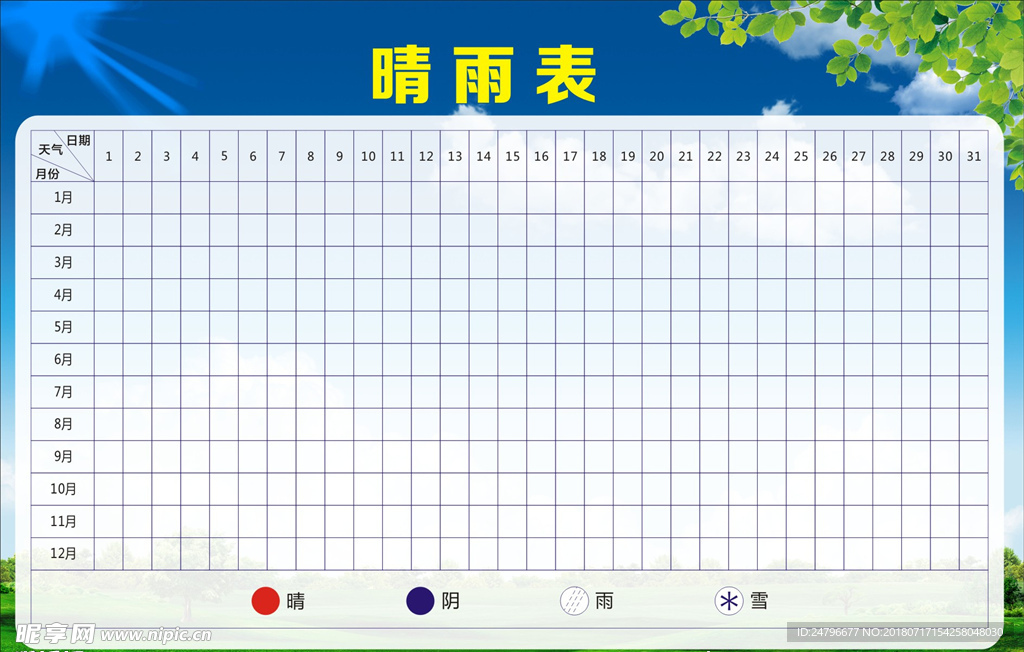This screenshot has height=652, width=1024.
Task: Click the 6月 row label
Action: [x=62, y=358]
